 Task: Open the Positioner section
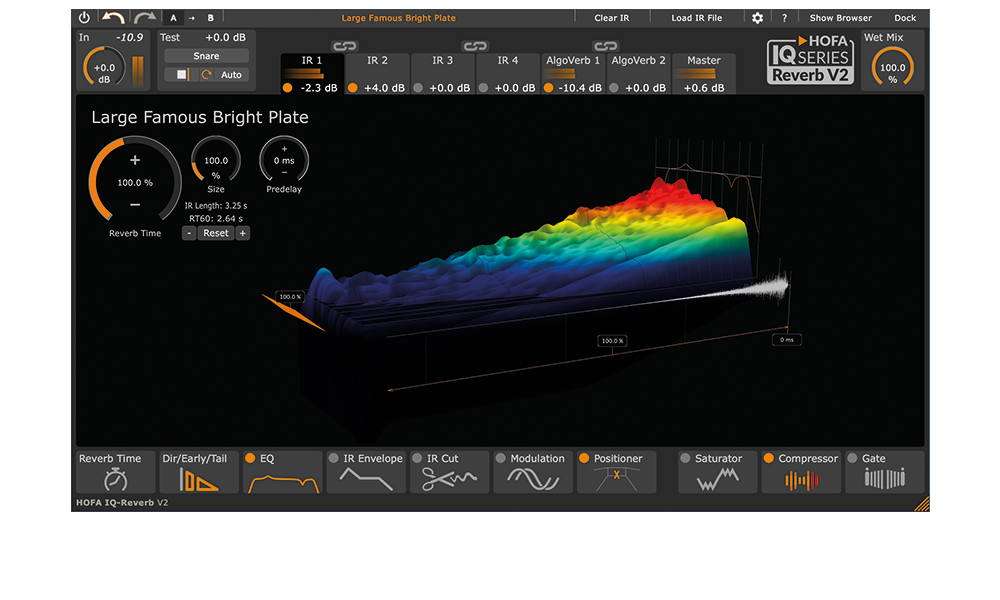[x=617, y=472]
